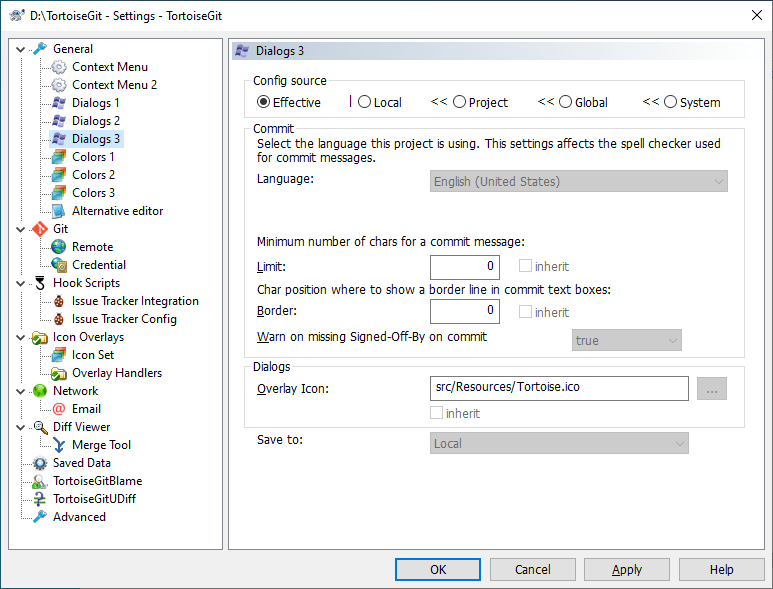Go to the Advanced settings page
The height and width of the screenshot is (589, 773).
[x=79, y=517]
